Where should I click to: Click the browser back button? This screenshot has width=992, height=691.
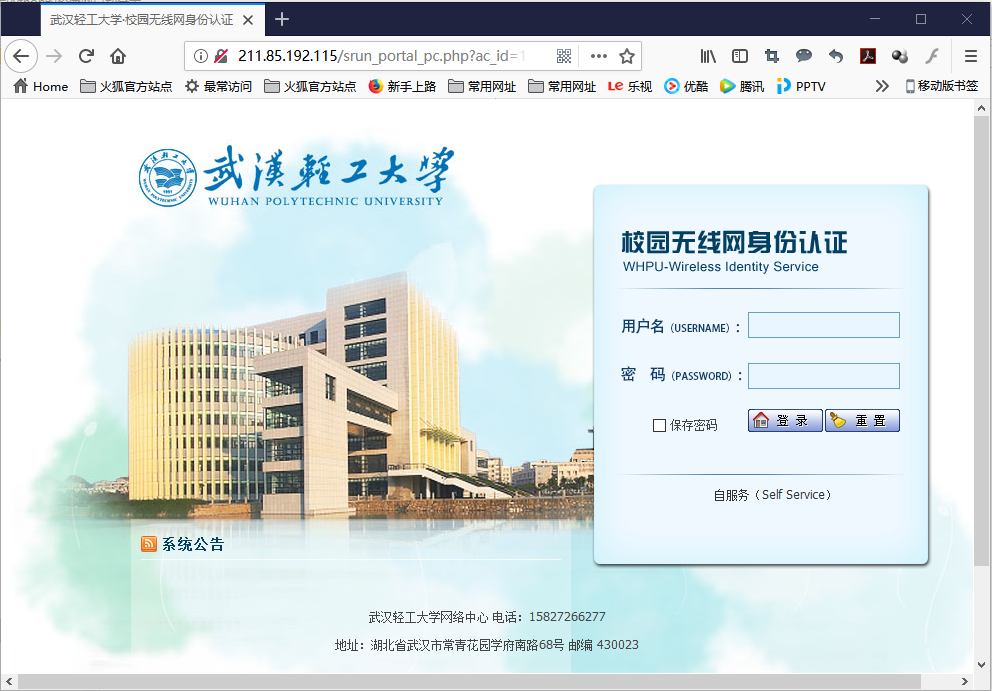coord(21,56)
